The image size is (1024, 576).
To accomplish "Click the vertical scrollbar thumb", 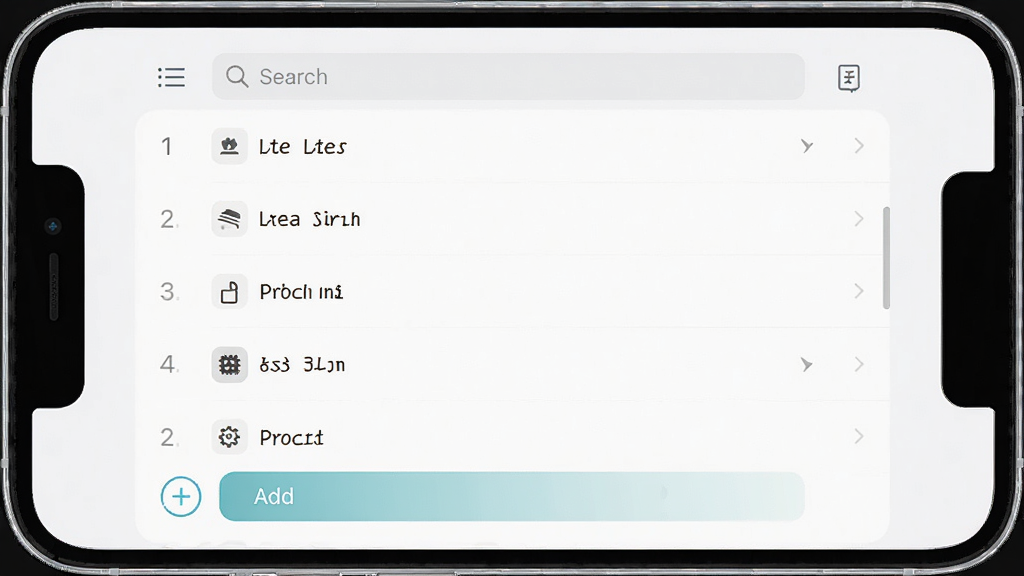I will [886, 258].
